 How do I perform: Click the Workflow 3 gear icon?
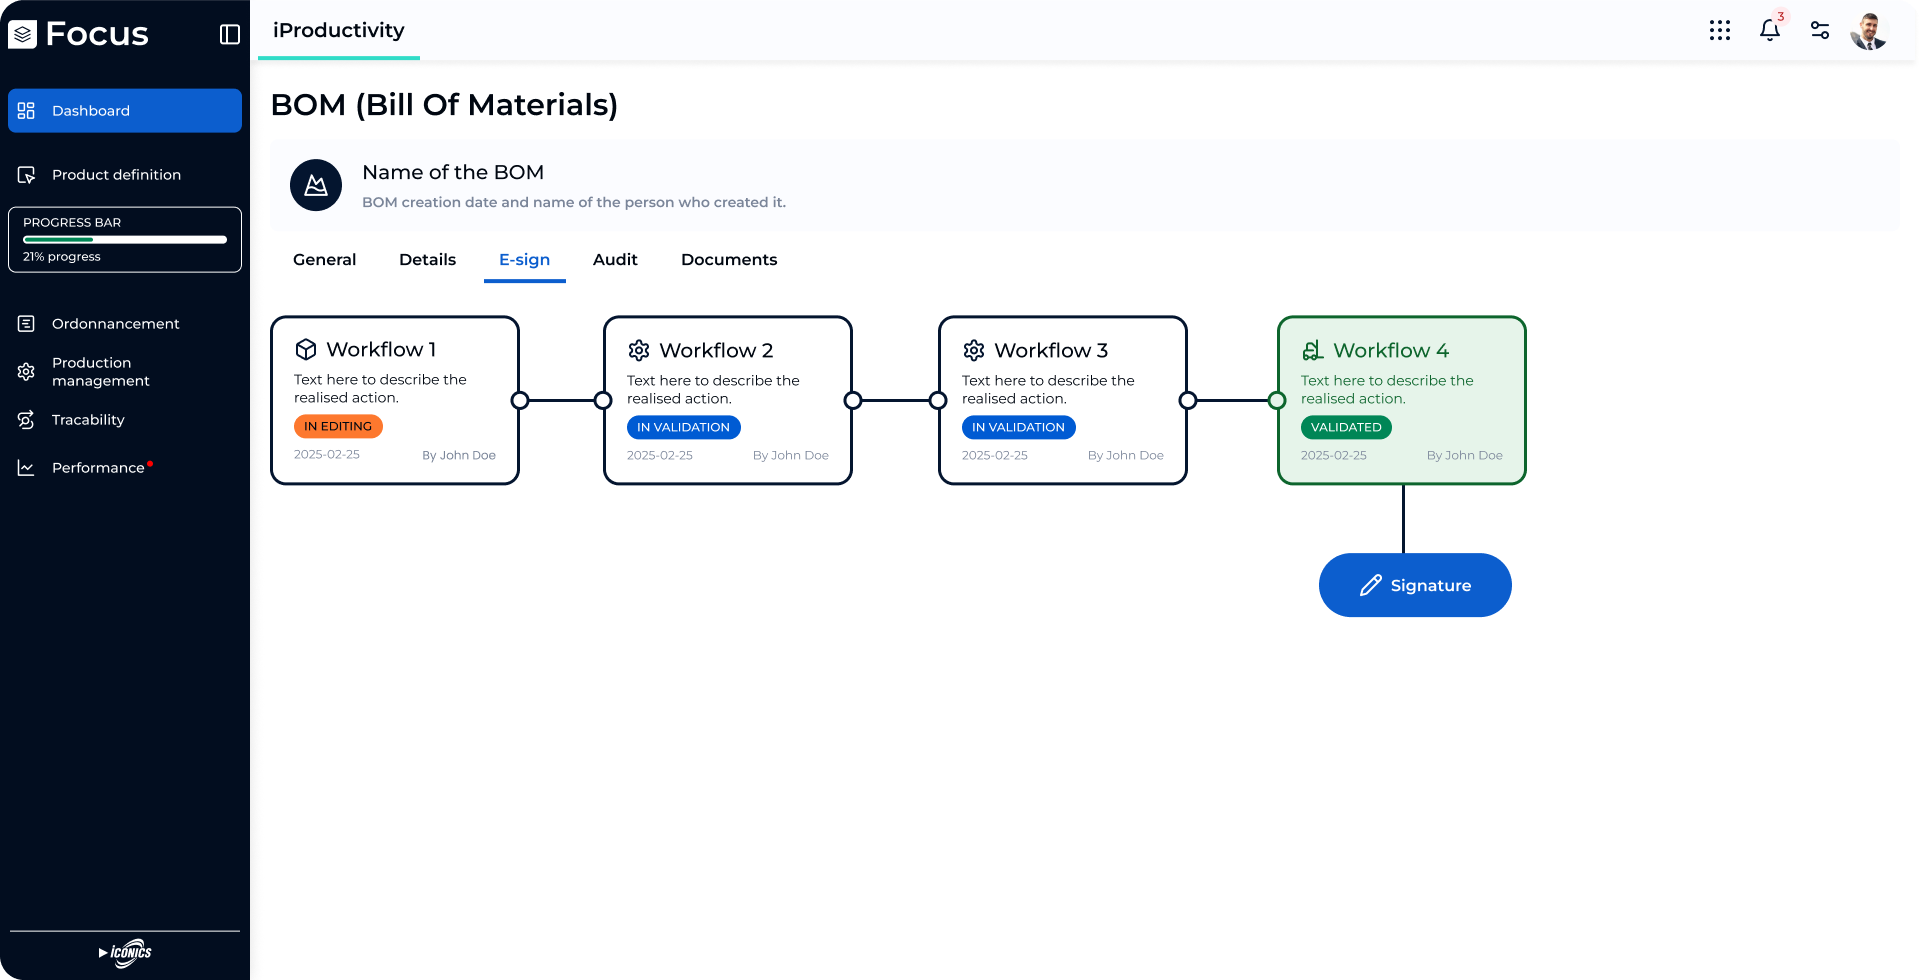tap(974, 350)
